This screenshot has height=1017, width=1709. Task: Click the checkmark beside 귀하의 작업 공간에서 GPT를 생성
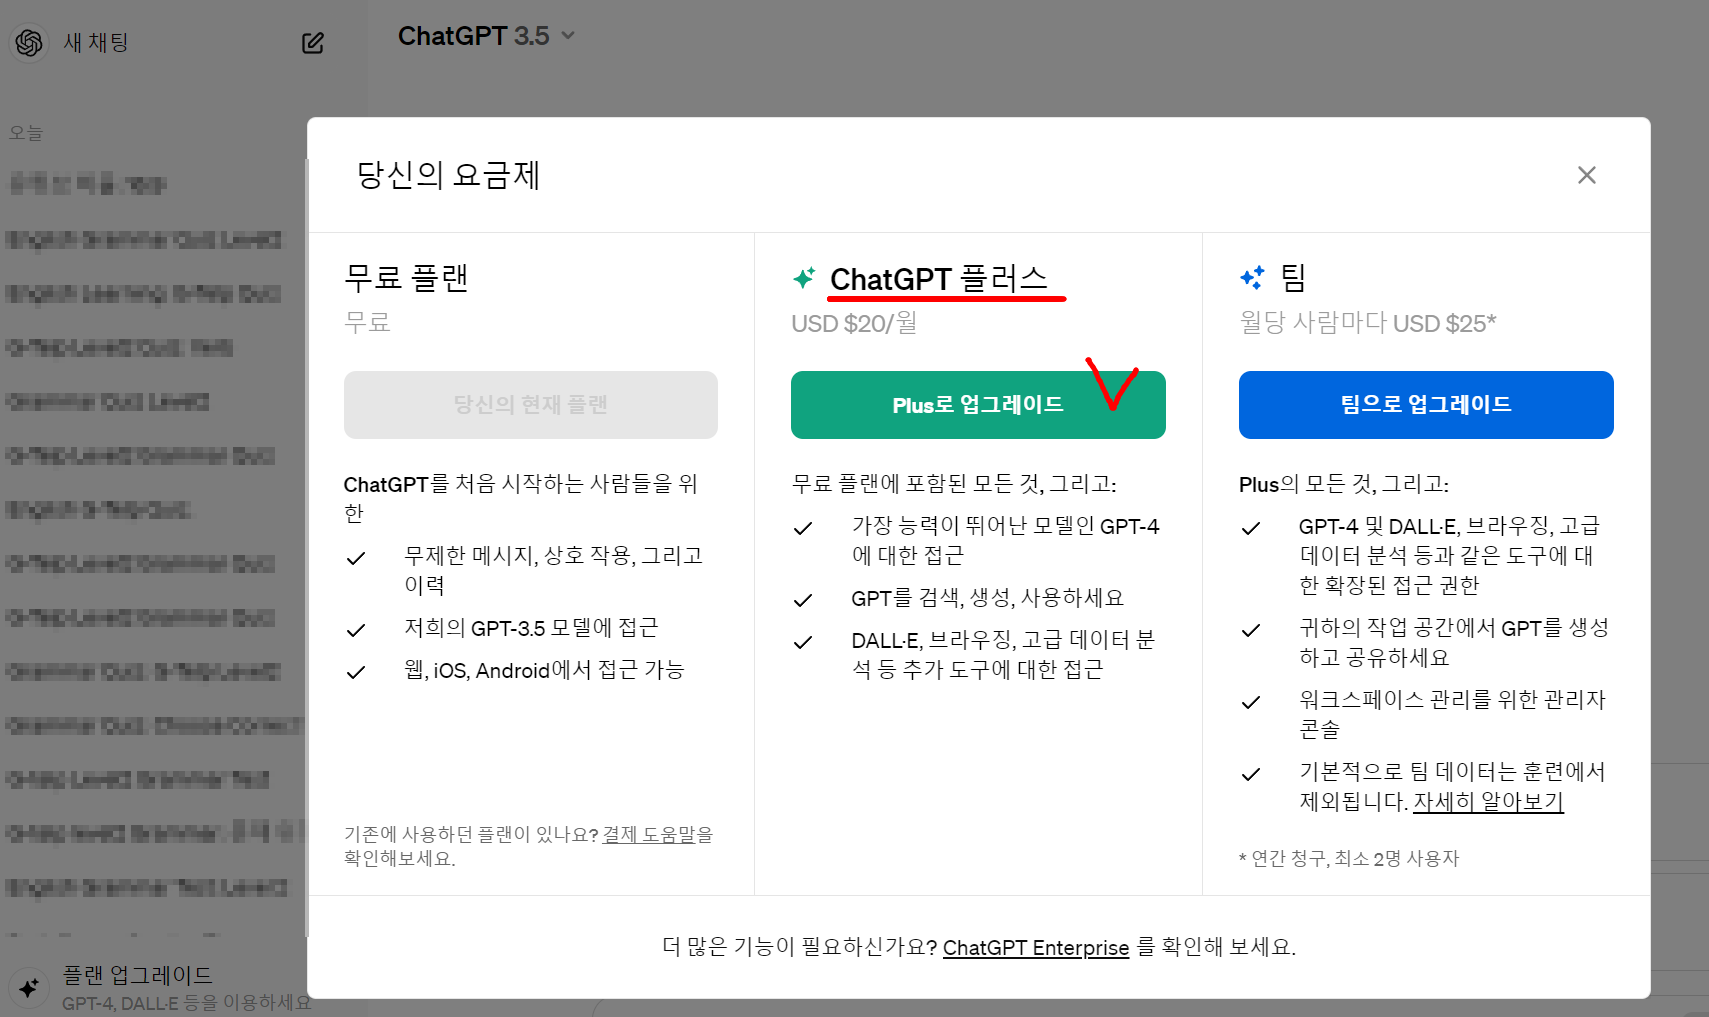point(1251,630)
